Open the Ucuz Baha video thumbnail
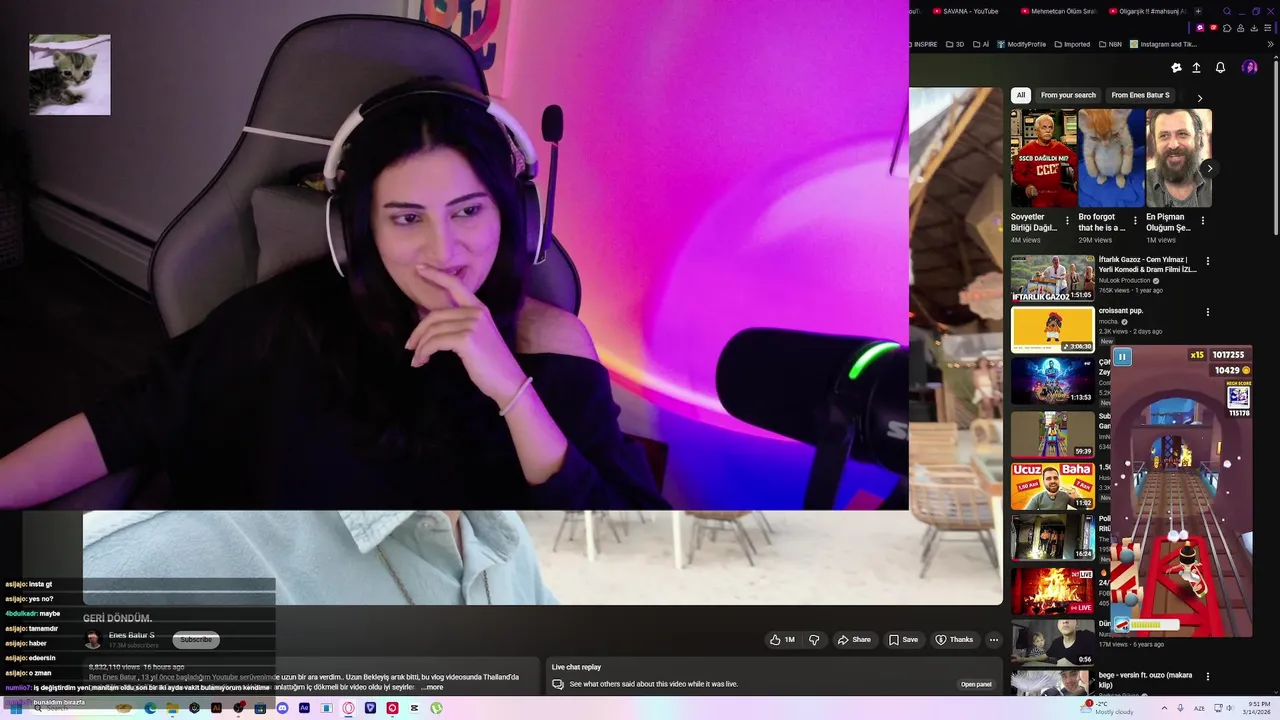 point(1053,485)
